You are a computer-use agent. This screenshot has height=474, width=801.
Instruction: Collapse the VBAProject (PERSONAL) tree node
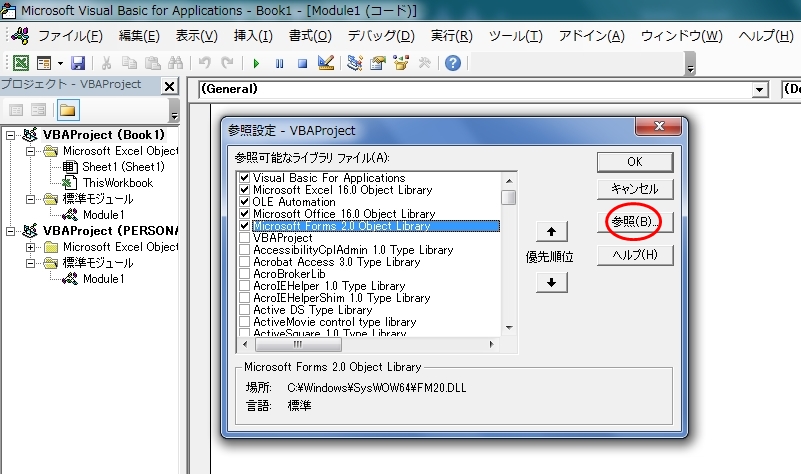[10, 231]
